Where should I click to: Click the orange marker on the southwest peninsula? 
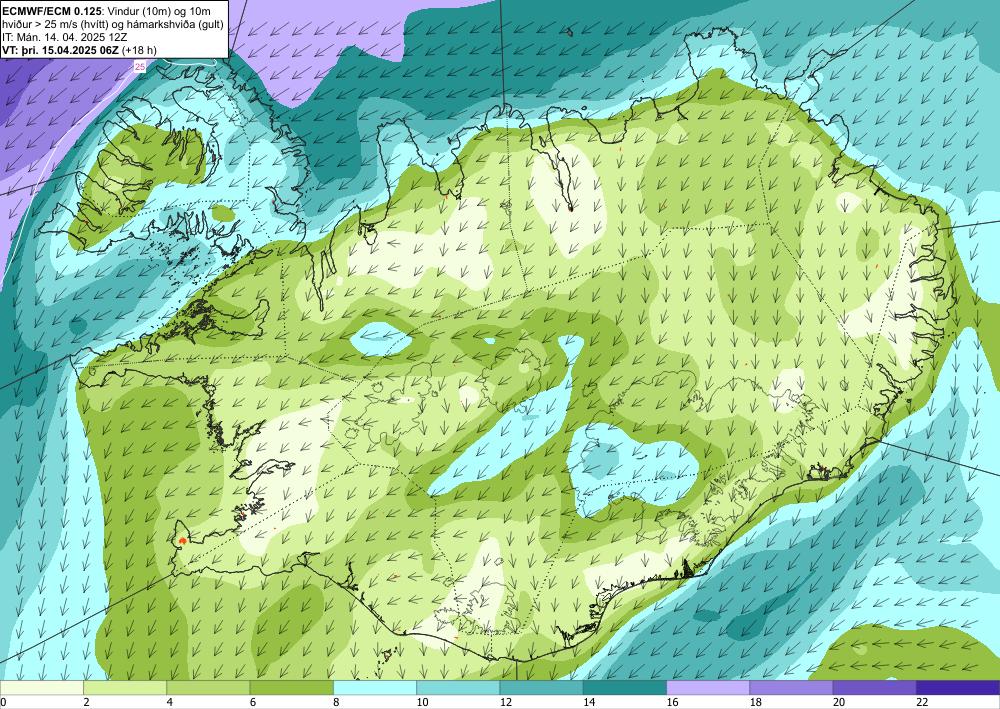coord(182,540)
